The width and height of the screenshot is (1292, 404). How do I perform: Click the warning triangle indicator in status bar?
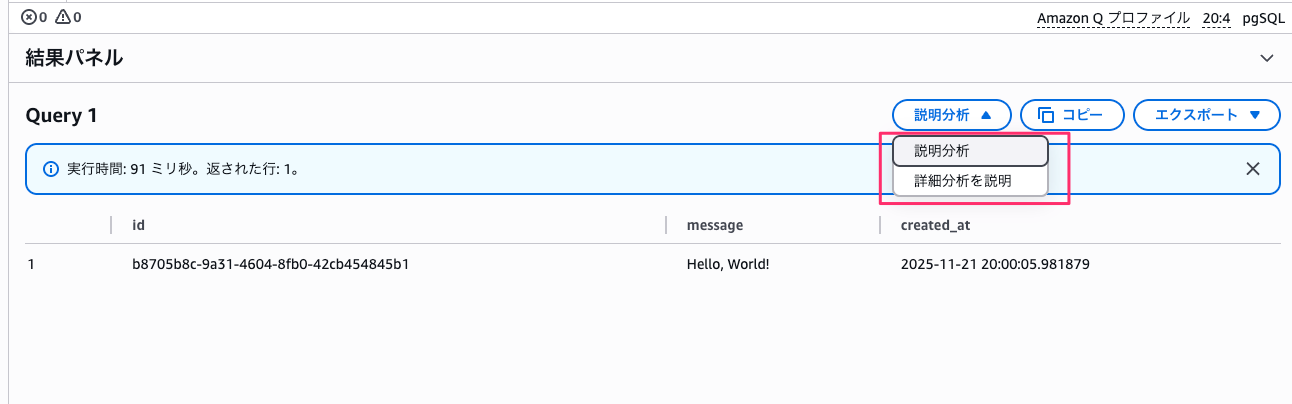pos(64,17)
